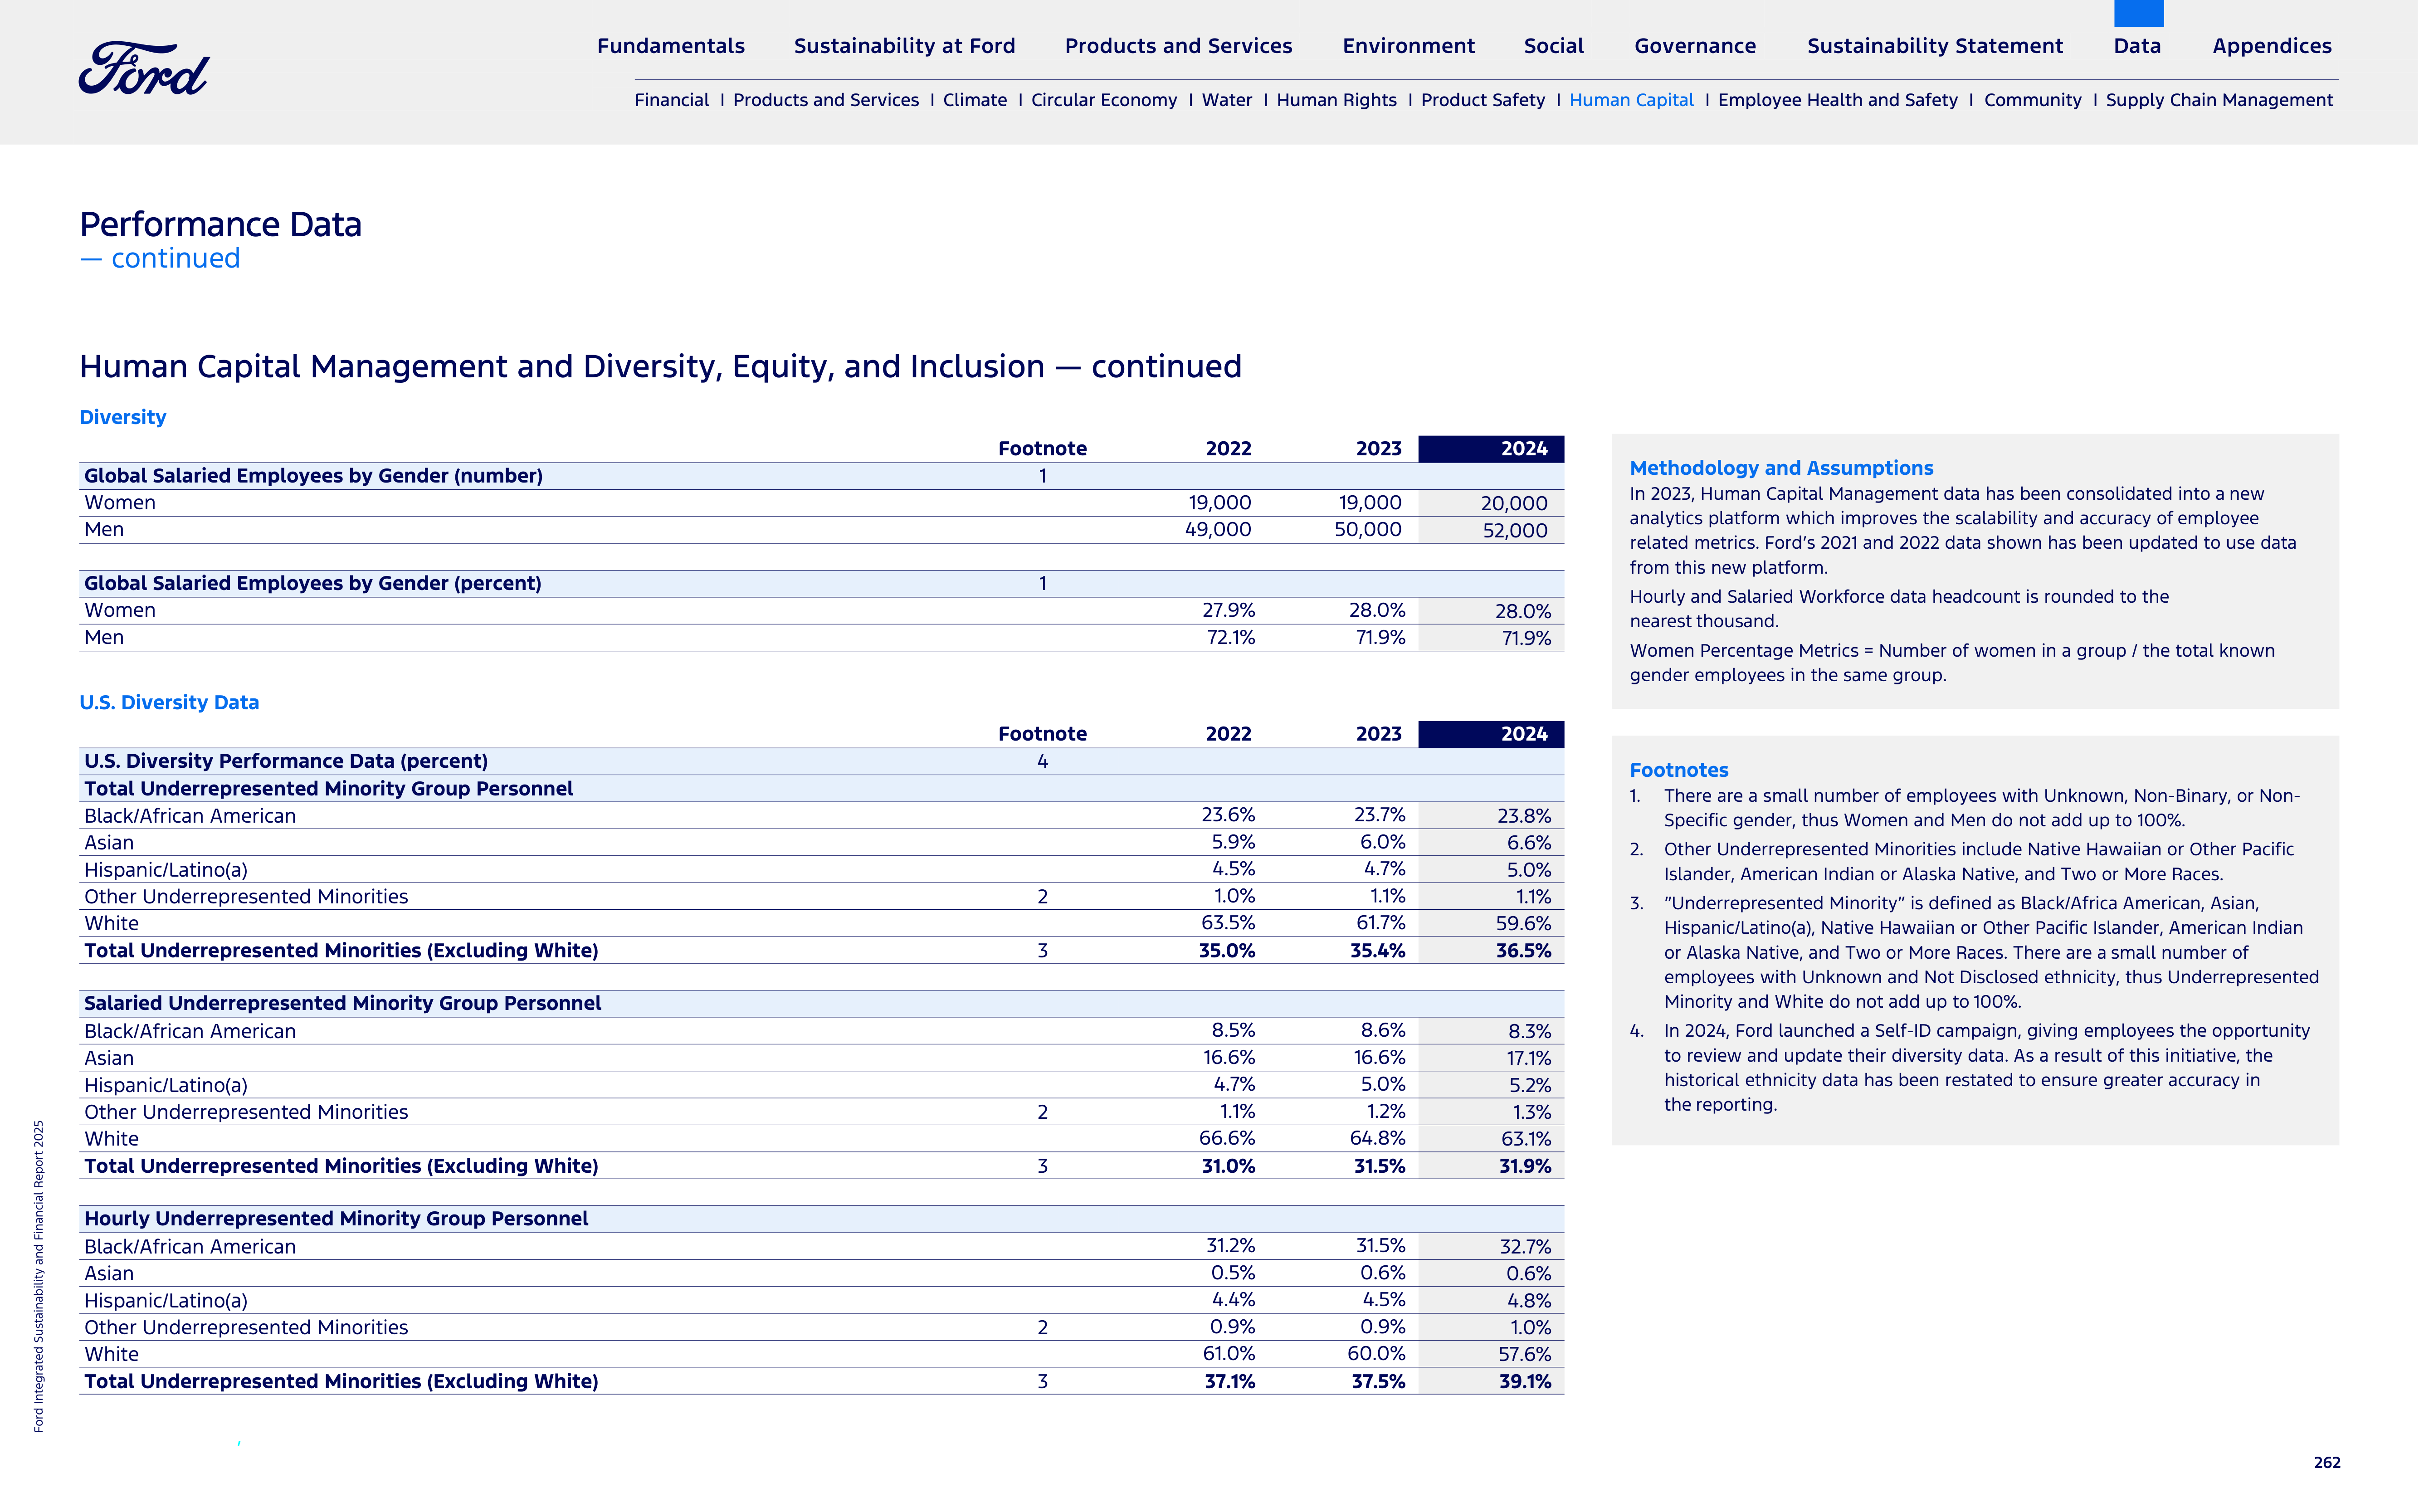2419x1512 pixels.
Task: Click the Methodology and Assumptions heading
Action: [x=1781, y=468]
